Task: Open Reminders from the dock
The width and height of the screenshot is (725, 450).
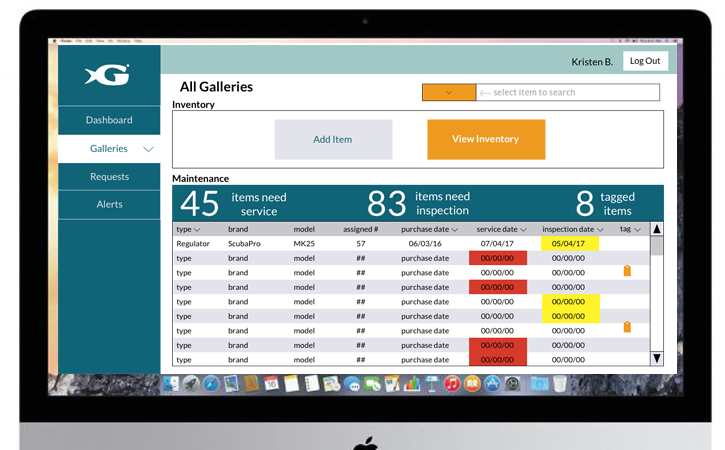Action: pos(312,383)
